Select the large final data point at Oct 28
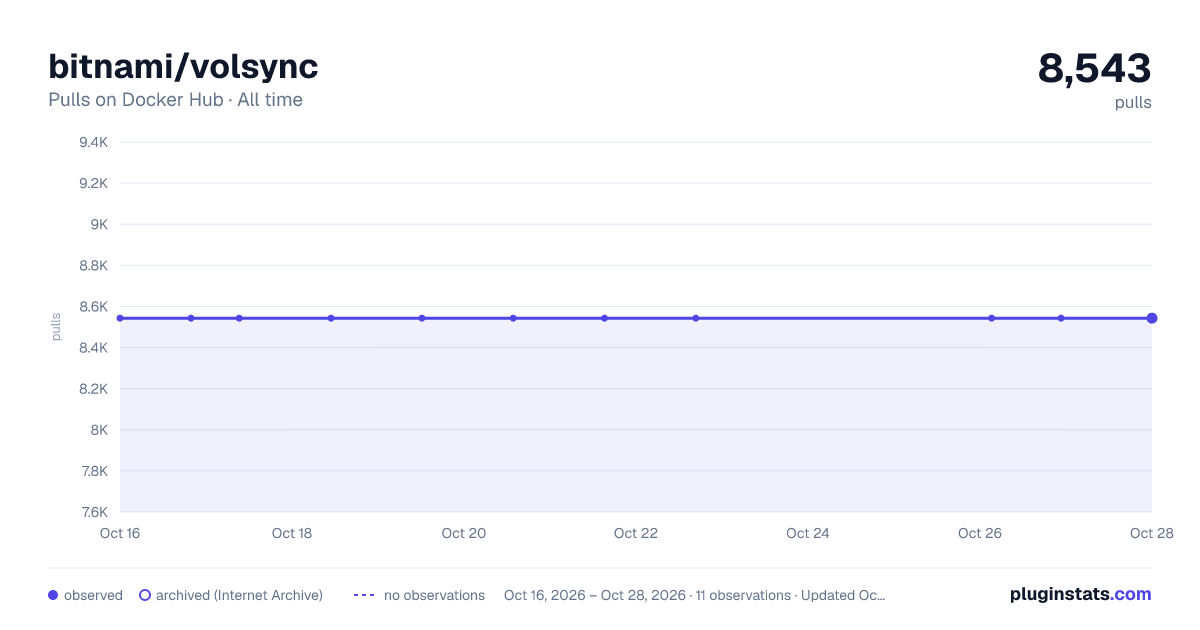Screen dimensions: 1200x630 (1152, 318)
